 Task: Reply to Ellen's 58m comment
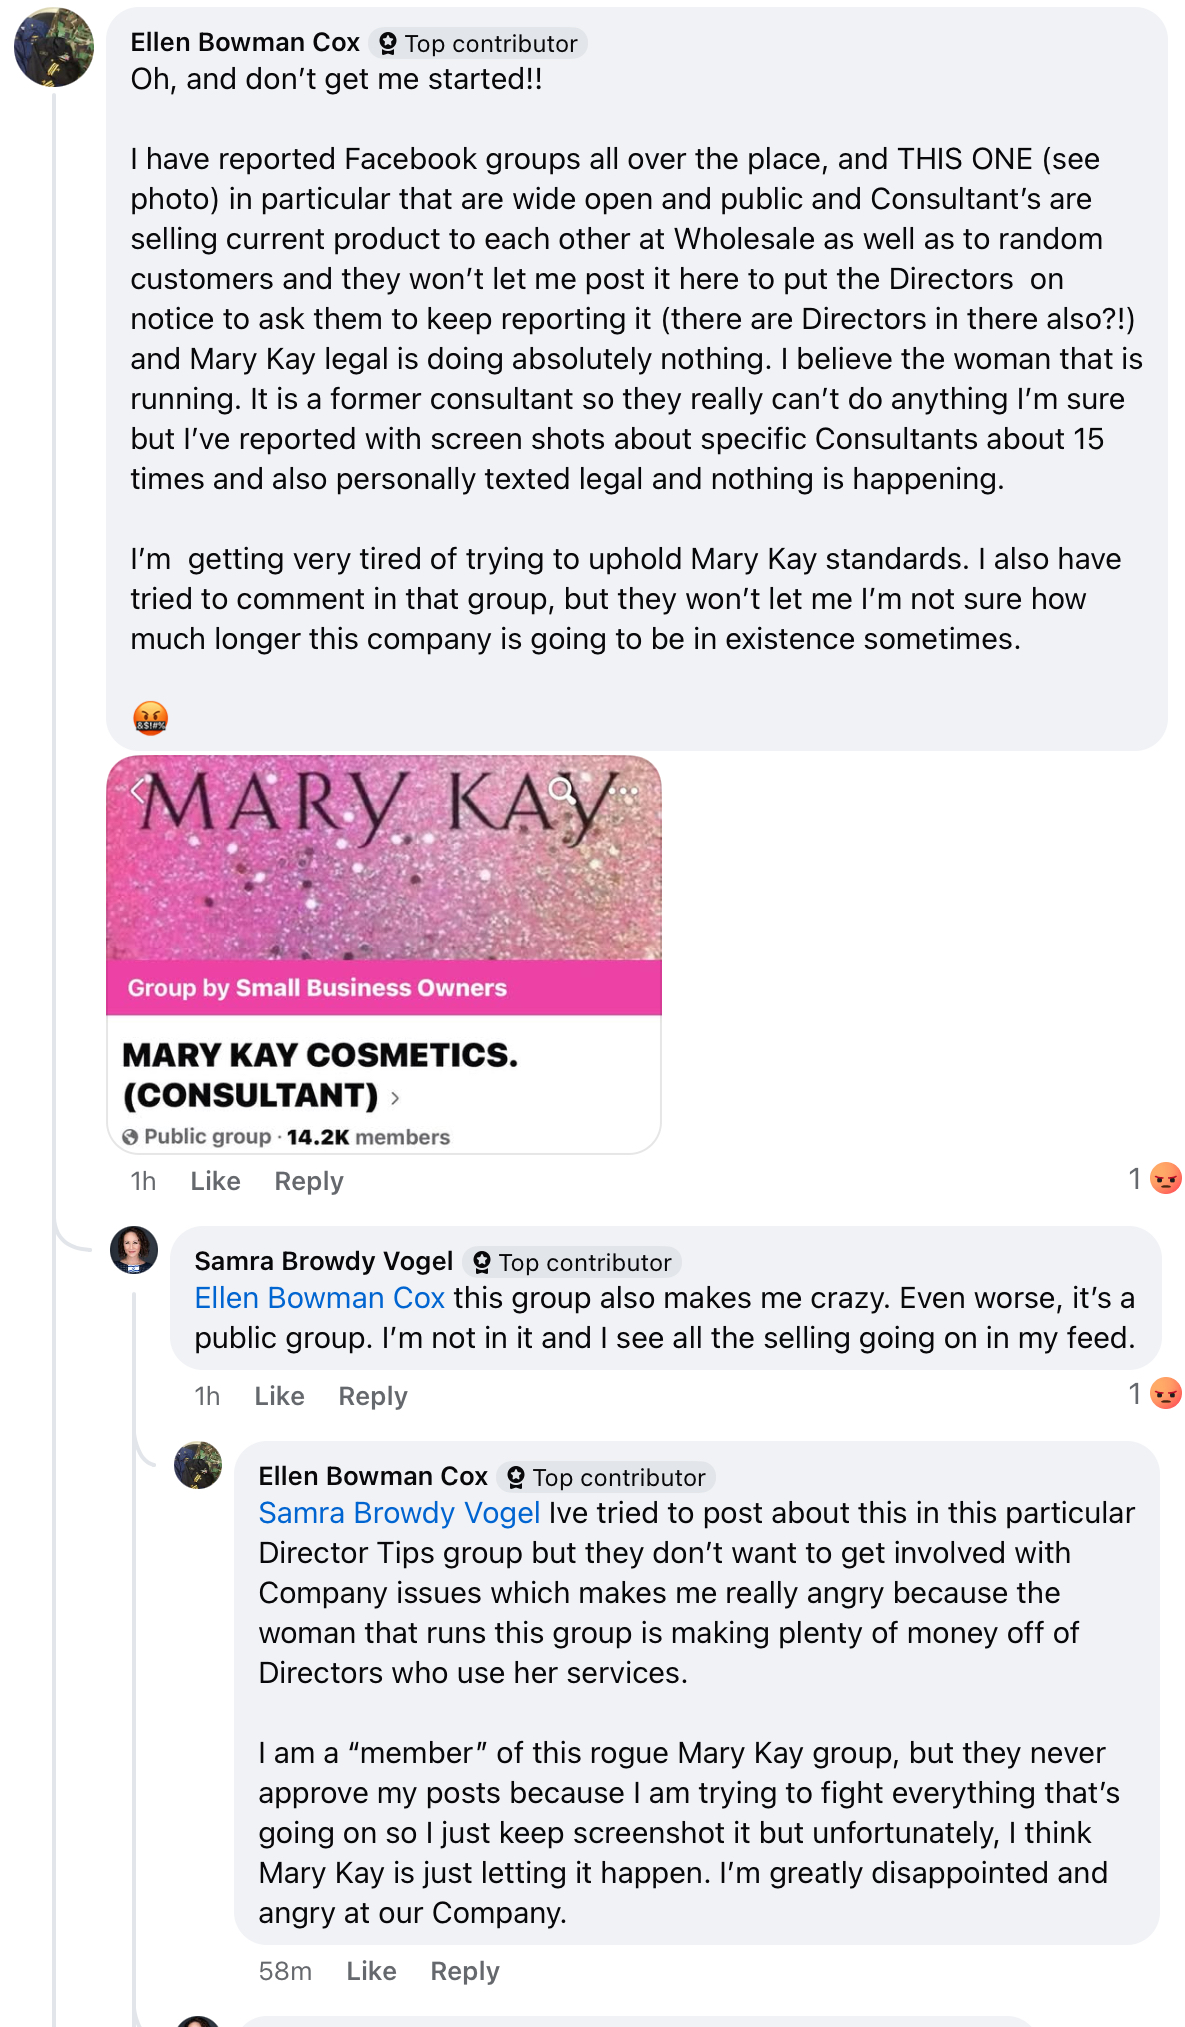coord(465,1971)
